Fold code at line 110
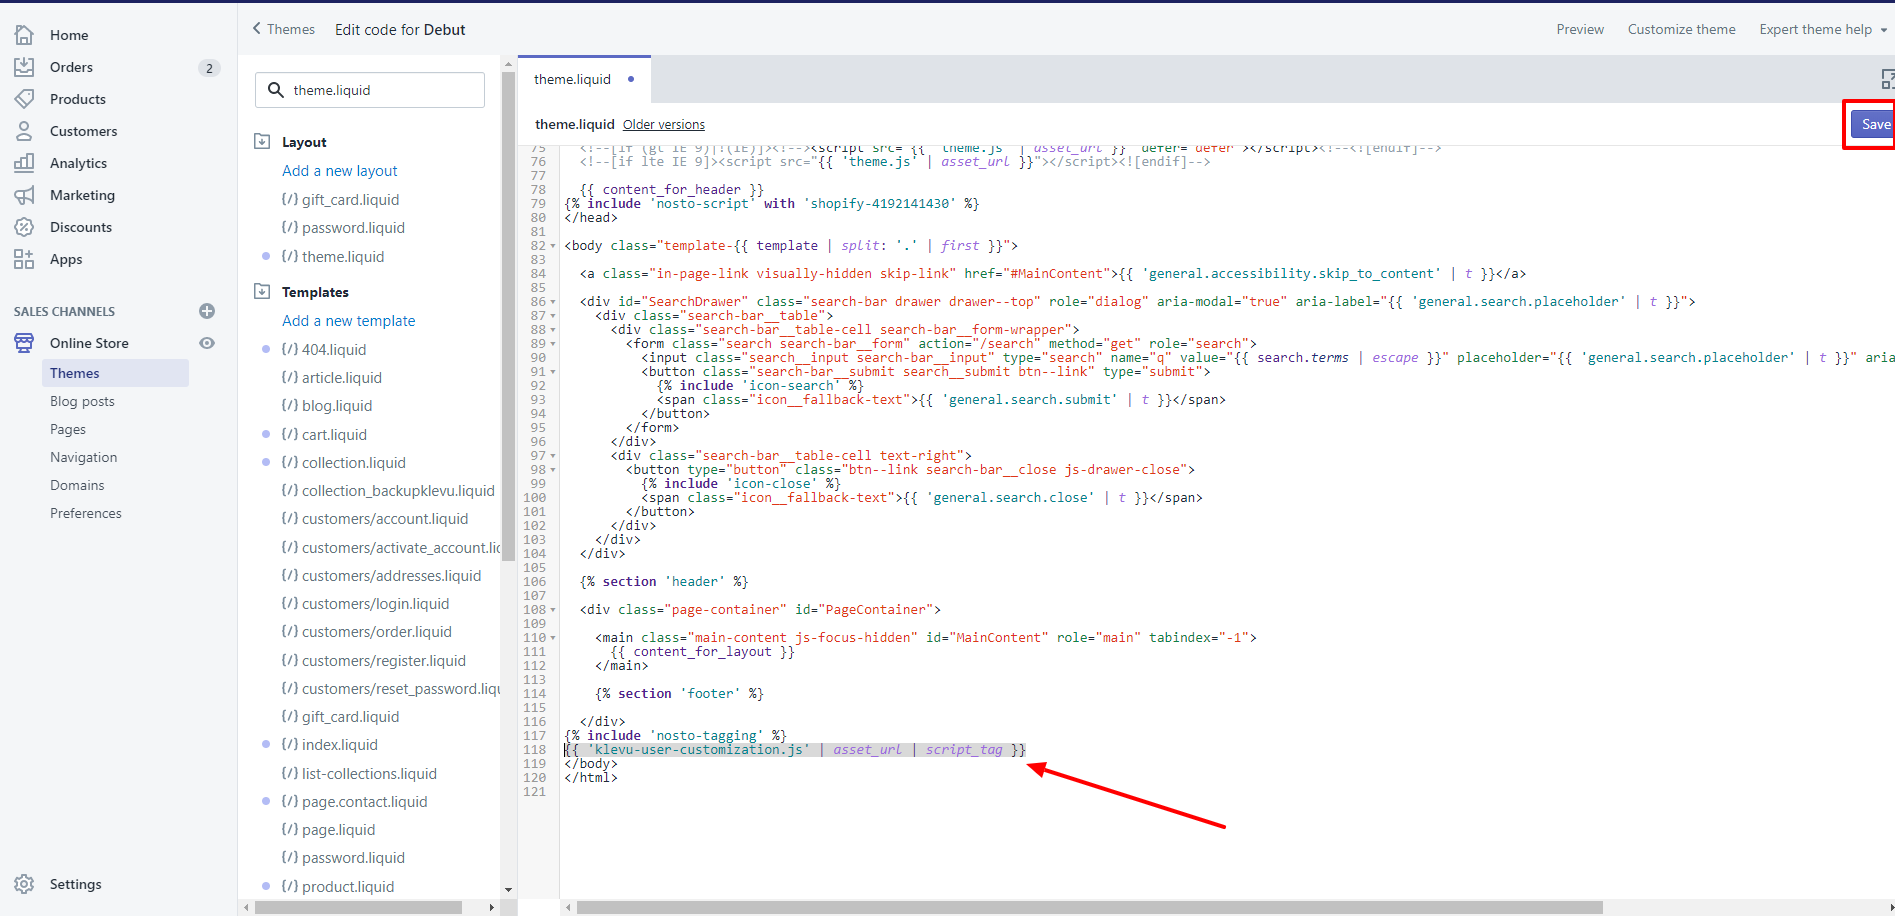This screenshot has height=916, width=1895. point(553,638)
